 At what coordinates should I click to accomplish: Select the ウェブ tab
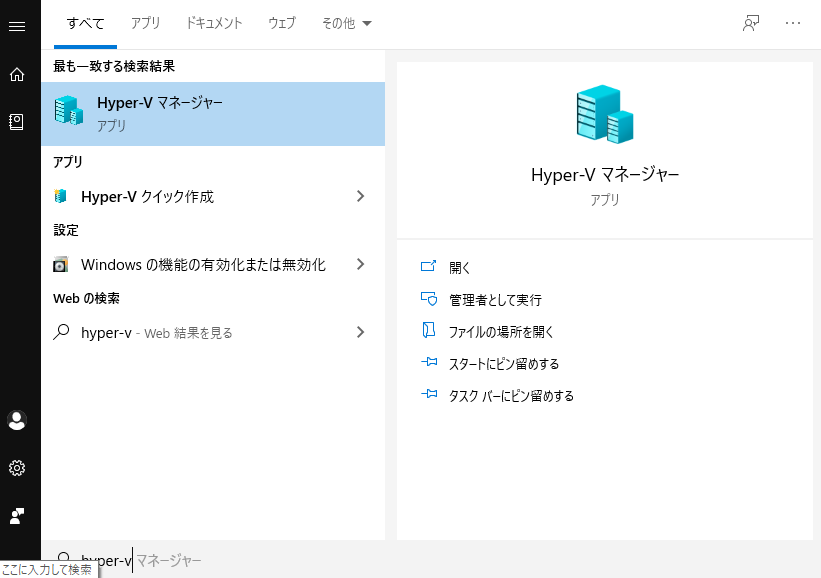282,24
